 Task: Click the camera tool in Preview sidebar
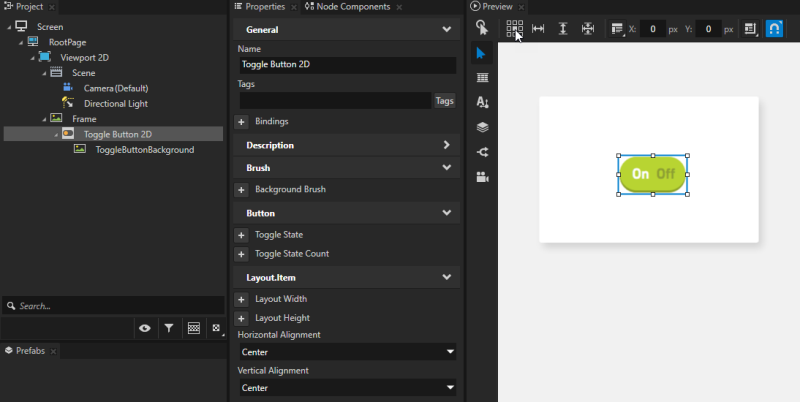tap(482, 177)
